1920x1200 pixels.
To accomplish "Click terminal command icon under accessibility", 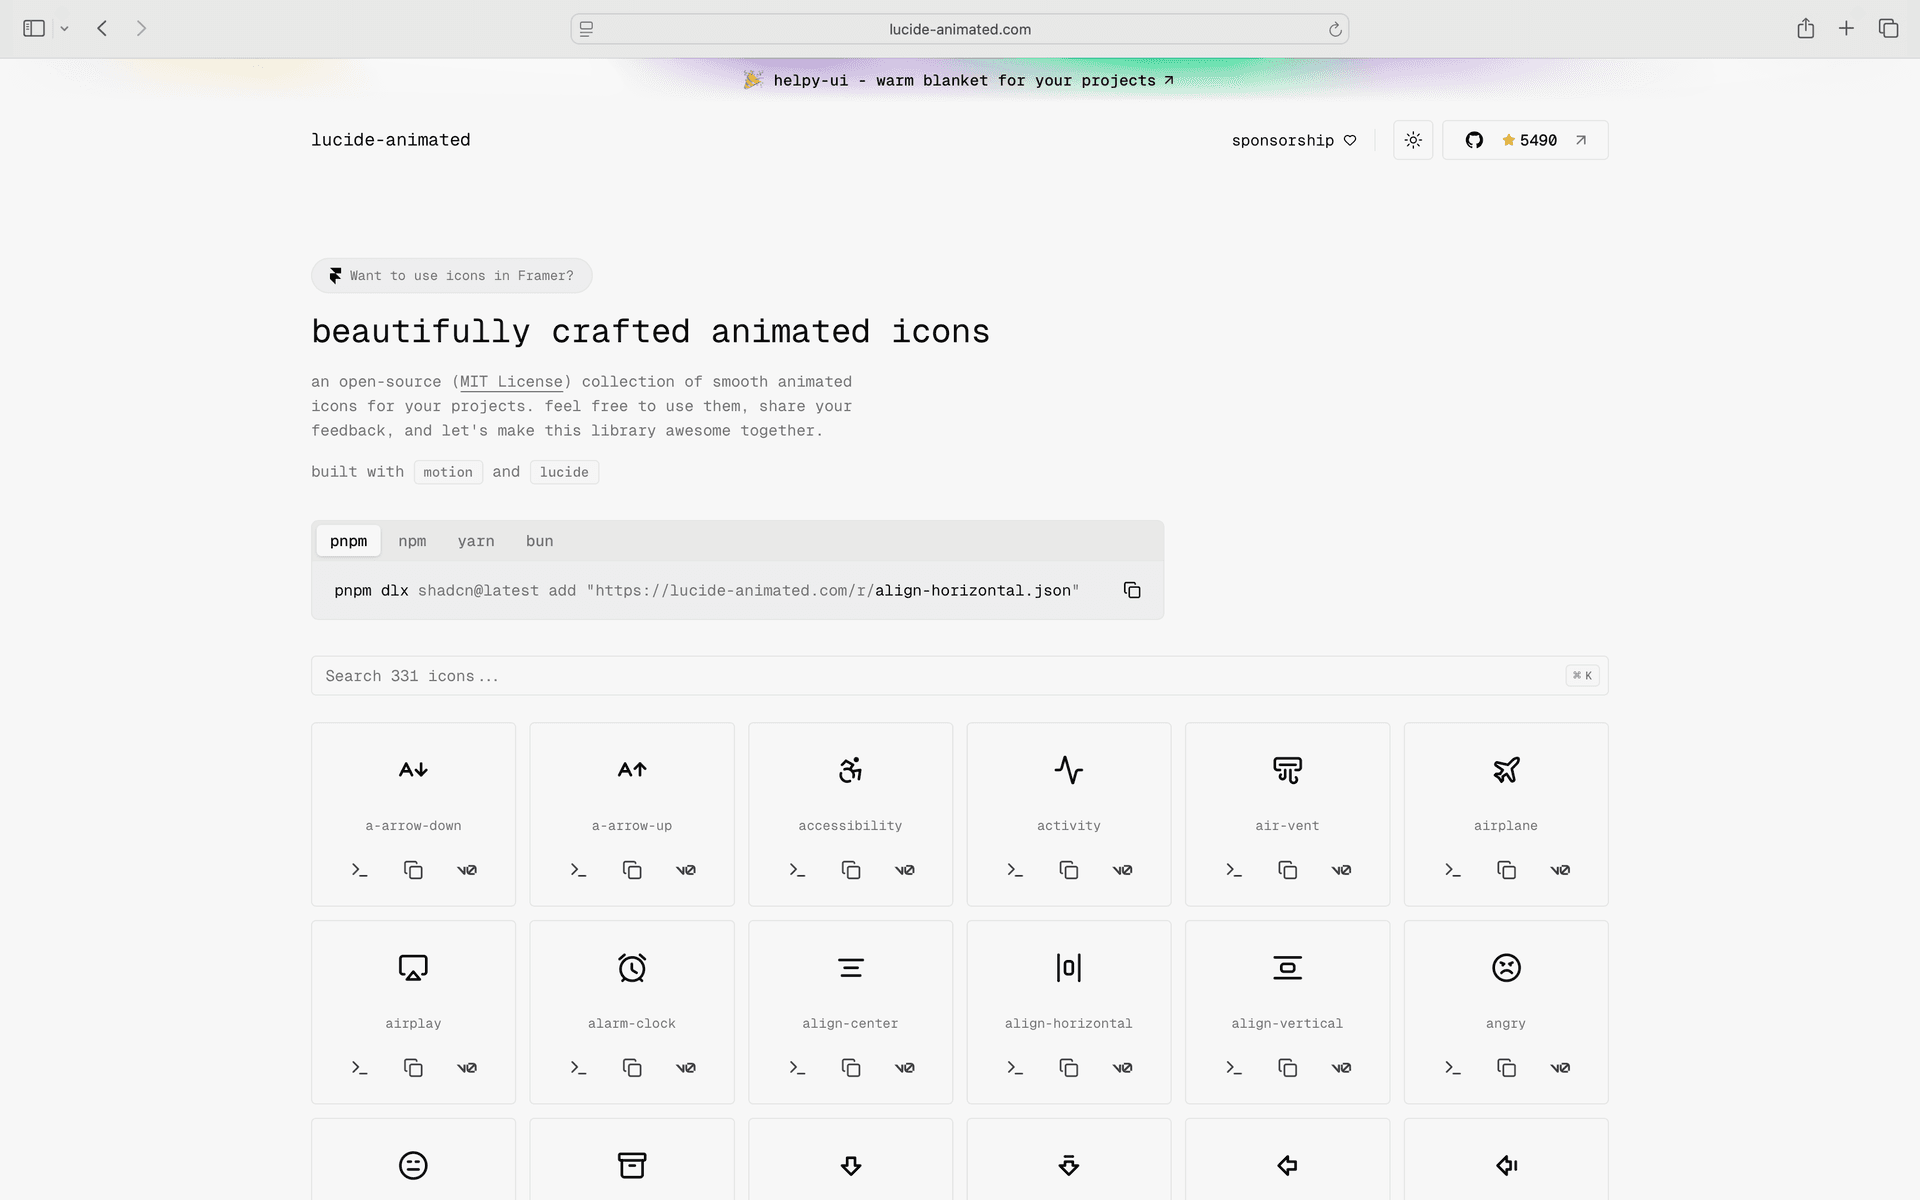I will click(x=797, y=870).
